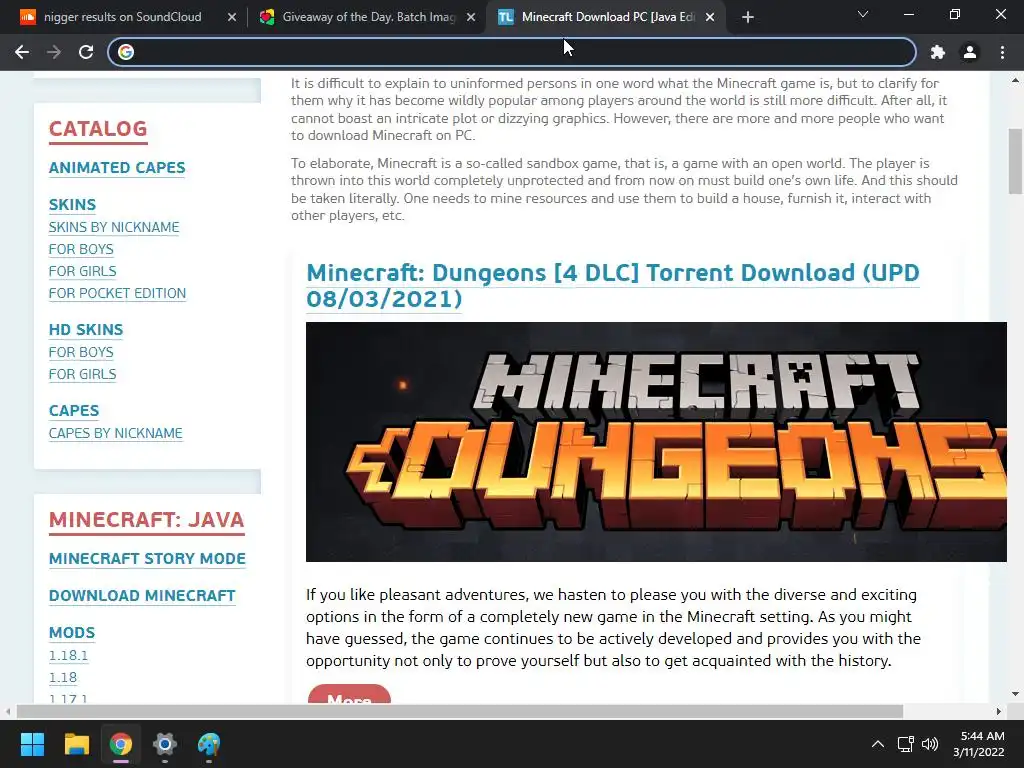
Task: Click the vertical scrollbar down arrow
Action: click(1015, 694)
